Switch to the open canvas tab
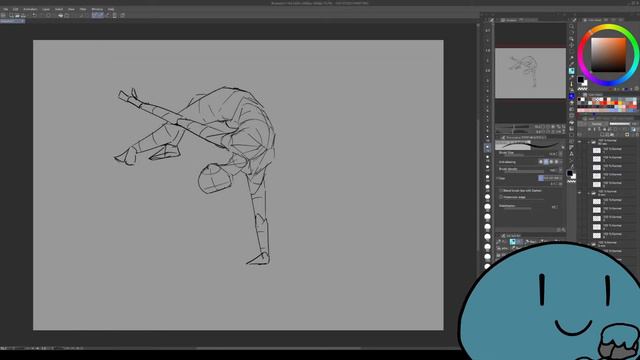 (x=12, y=21)
